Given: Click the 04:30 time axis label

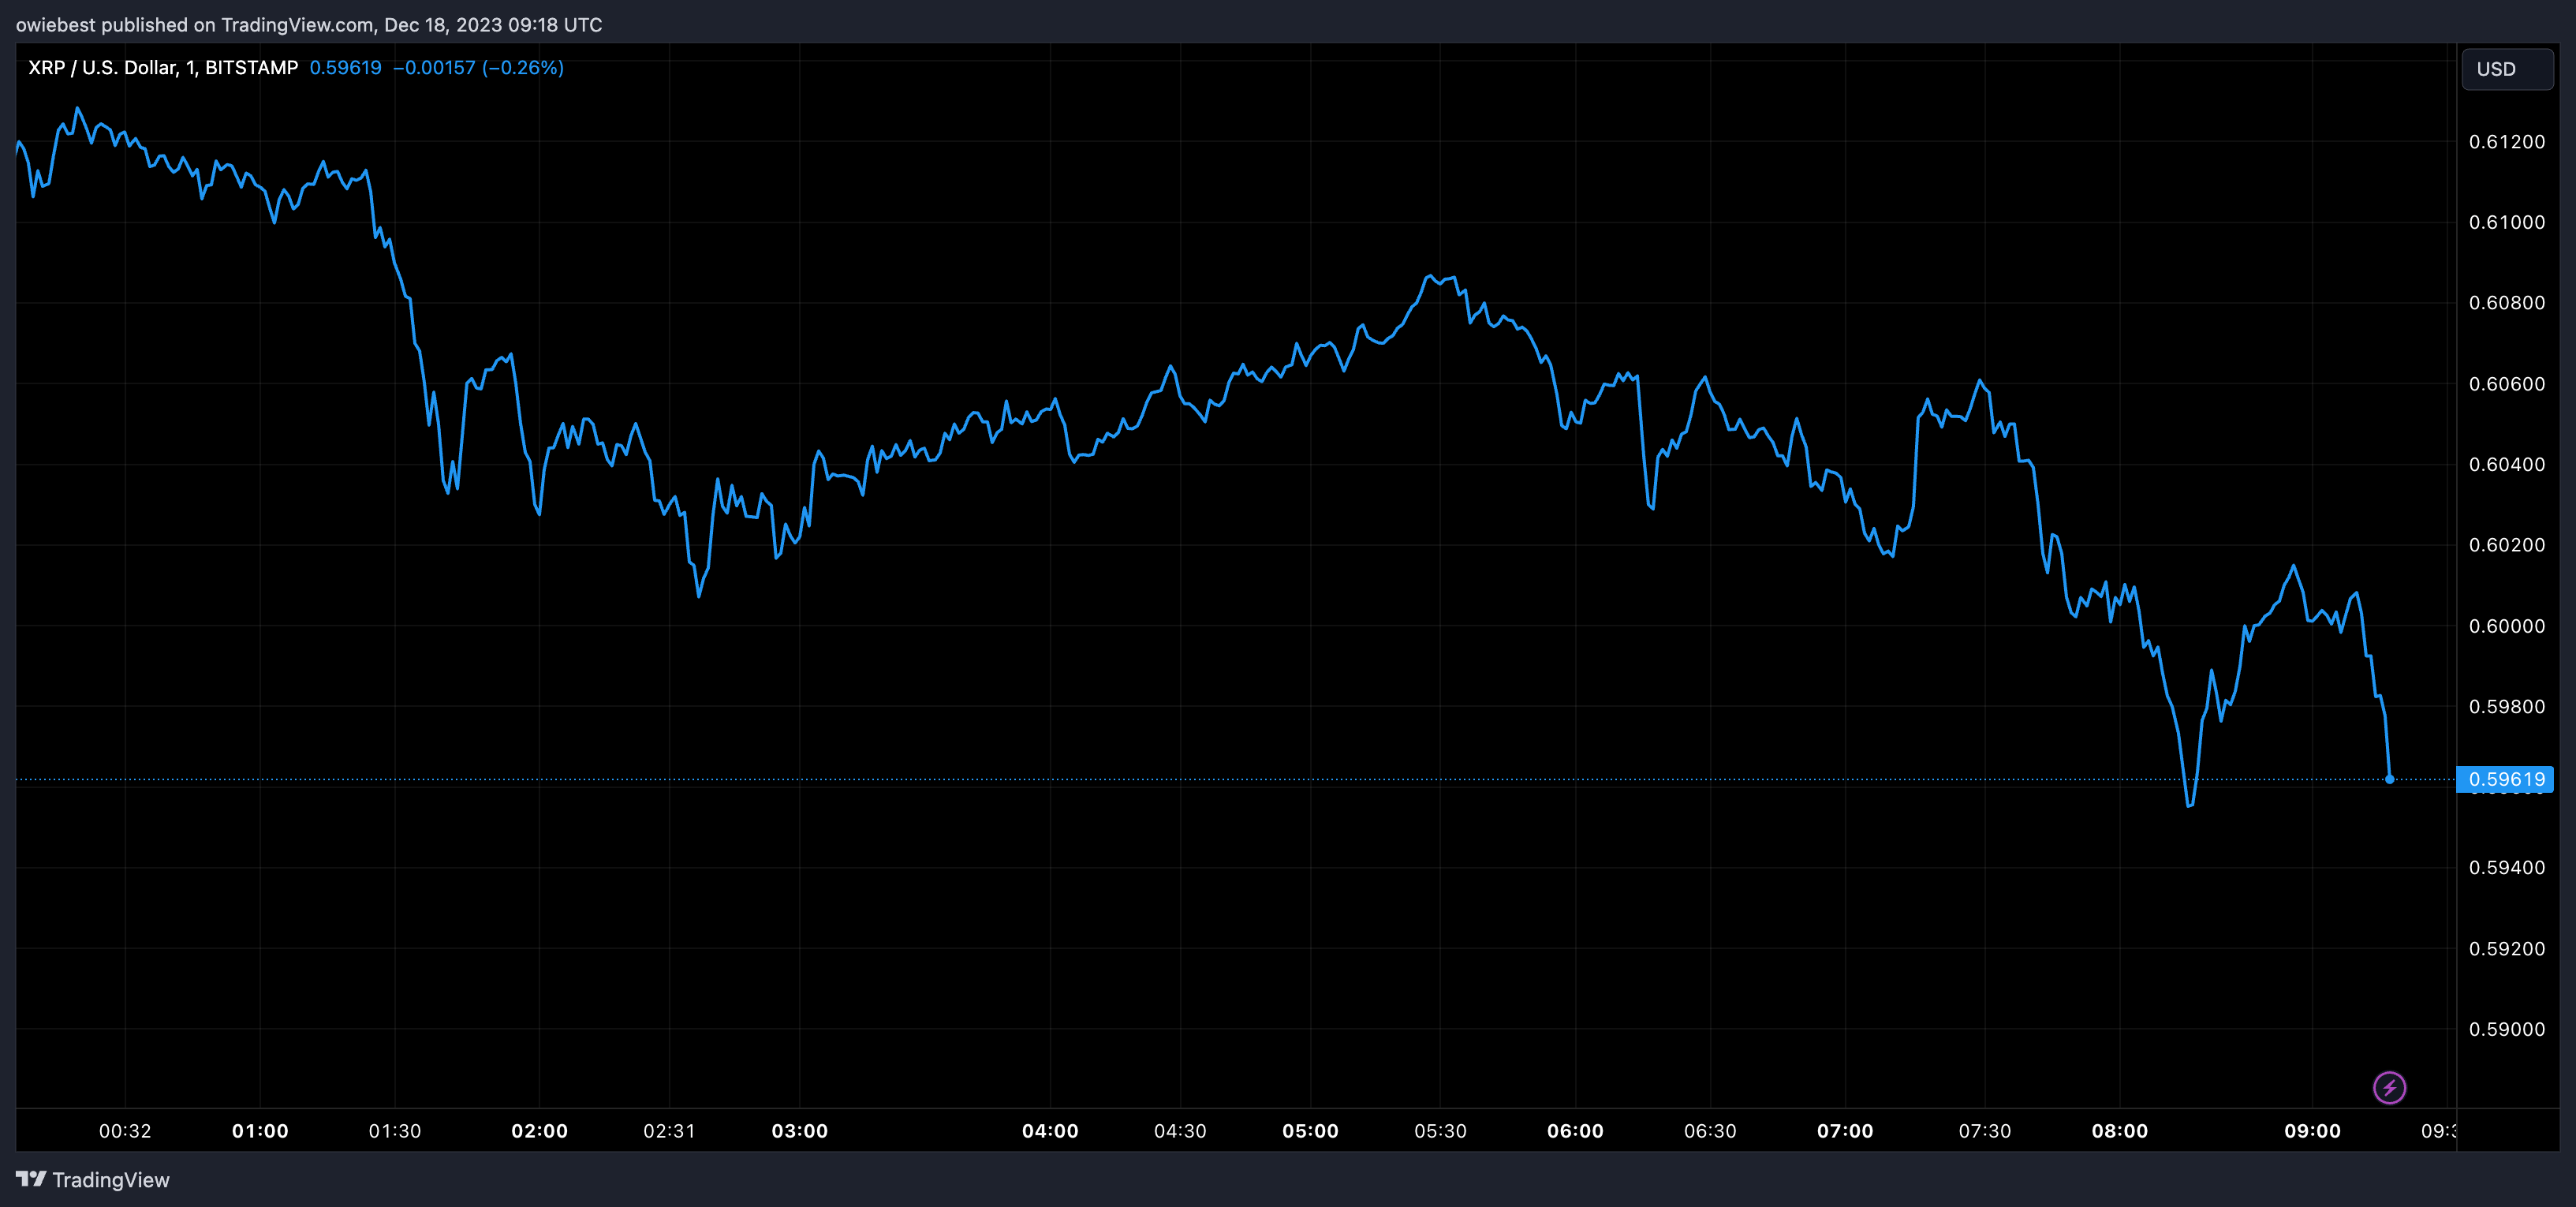Looking at the screenshot, I should (1180, 1131).
